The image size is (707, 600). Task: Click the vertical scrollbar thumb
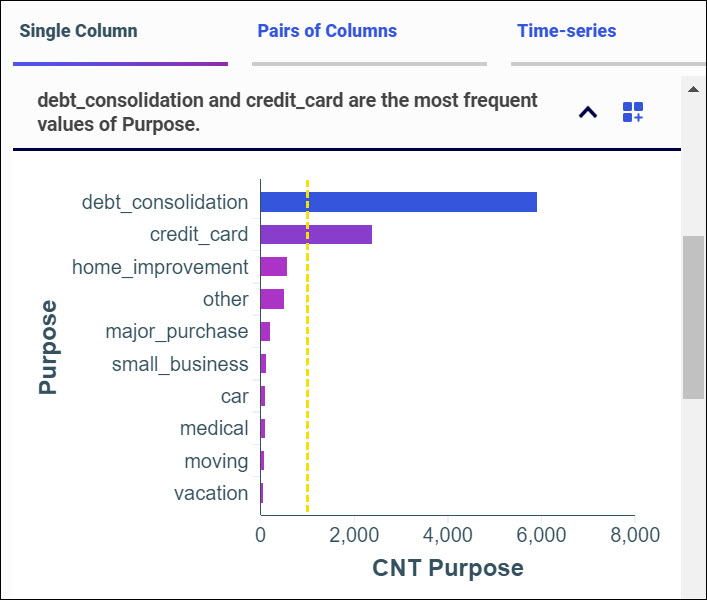point(693,317)
